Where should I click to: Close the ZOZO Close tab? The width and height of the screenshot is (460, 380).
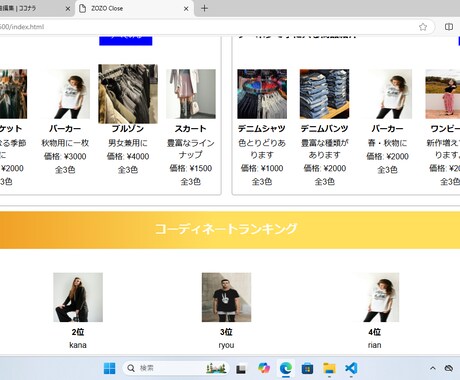coord(186,9)
